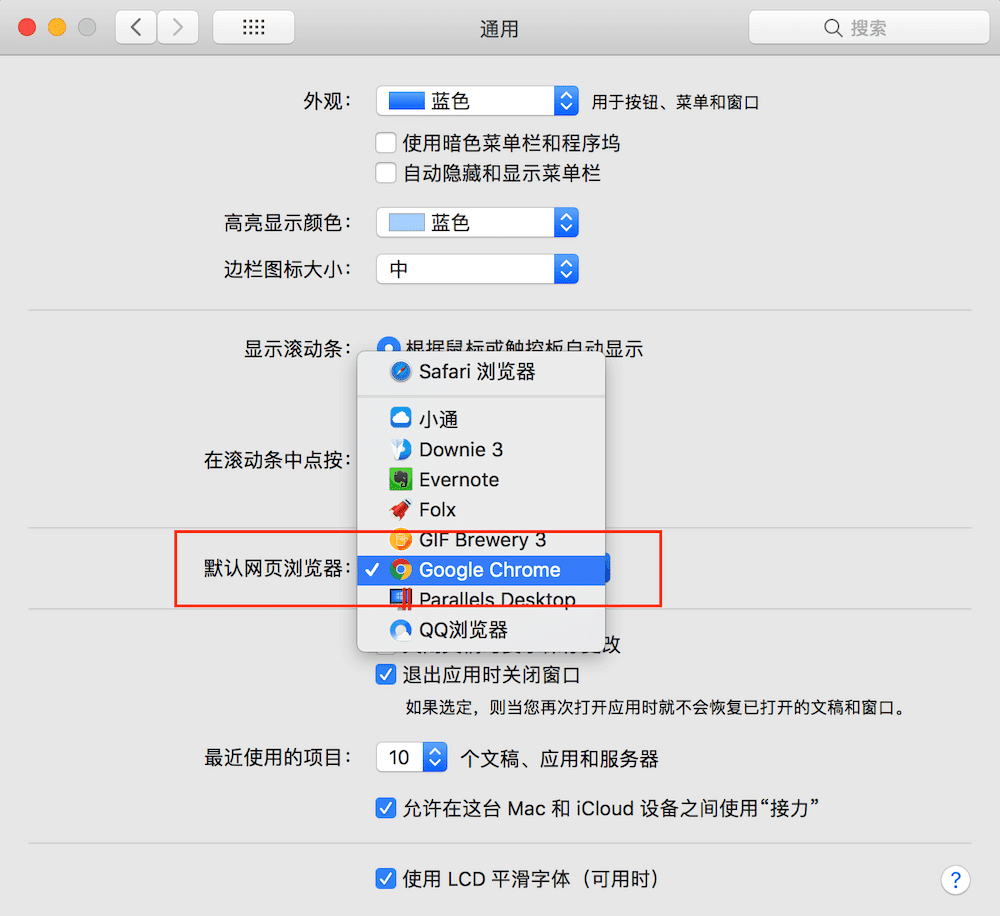
Task: Click the forward navigation arrow
Action: coord(178,27)
